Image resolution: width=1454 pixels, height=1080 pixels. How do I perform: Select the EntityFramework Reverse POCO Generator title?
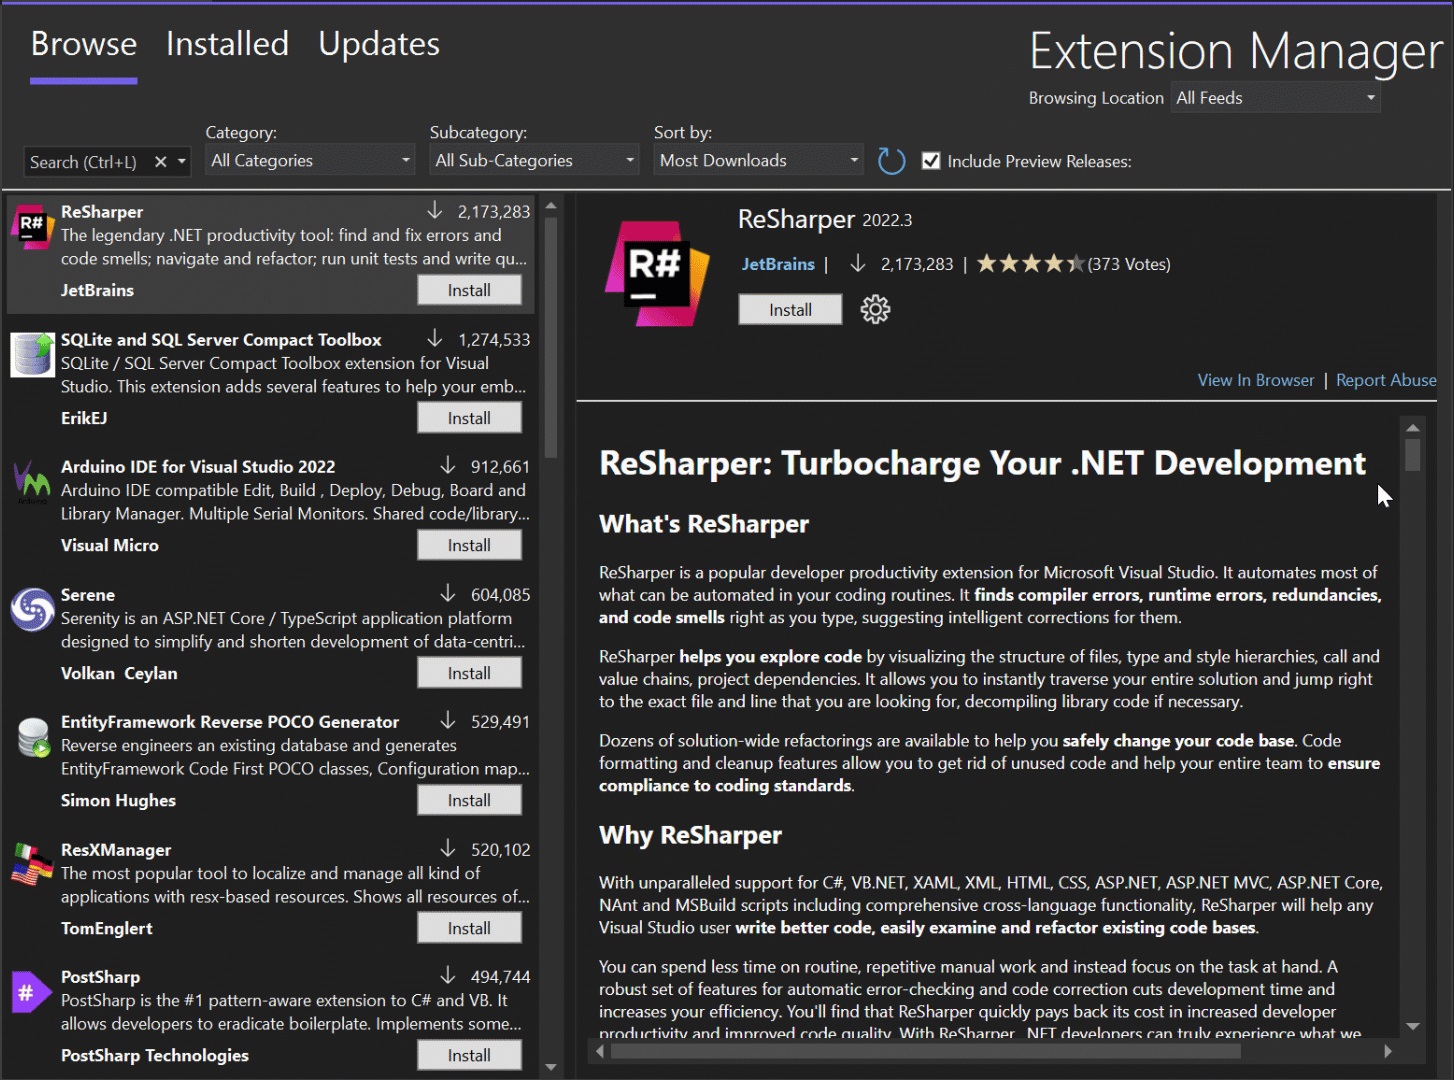[230, 722]
